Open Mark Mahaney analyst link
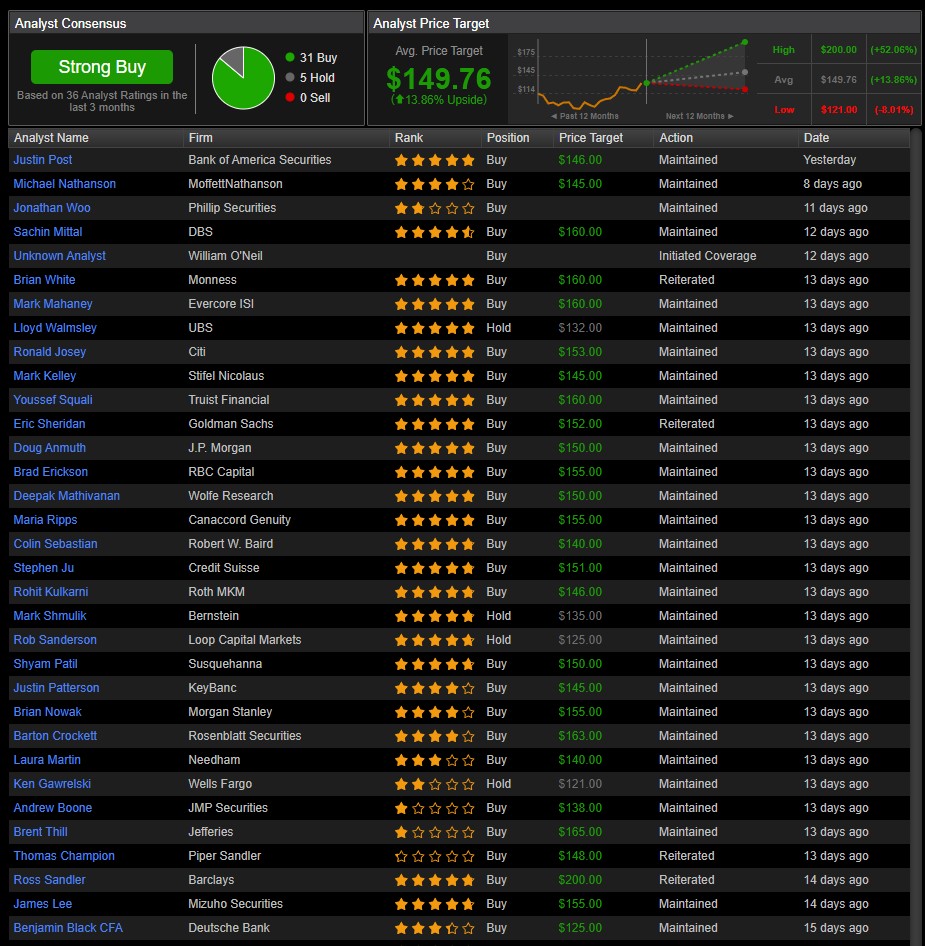The height and width of the screenshot is (946, 925). (53, 304)
